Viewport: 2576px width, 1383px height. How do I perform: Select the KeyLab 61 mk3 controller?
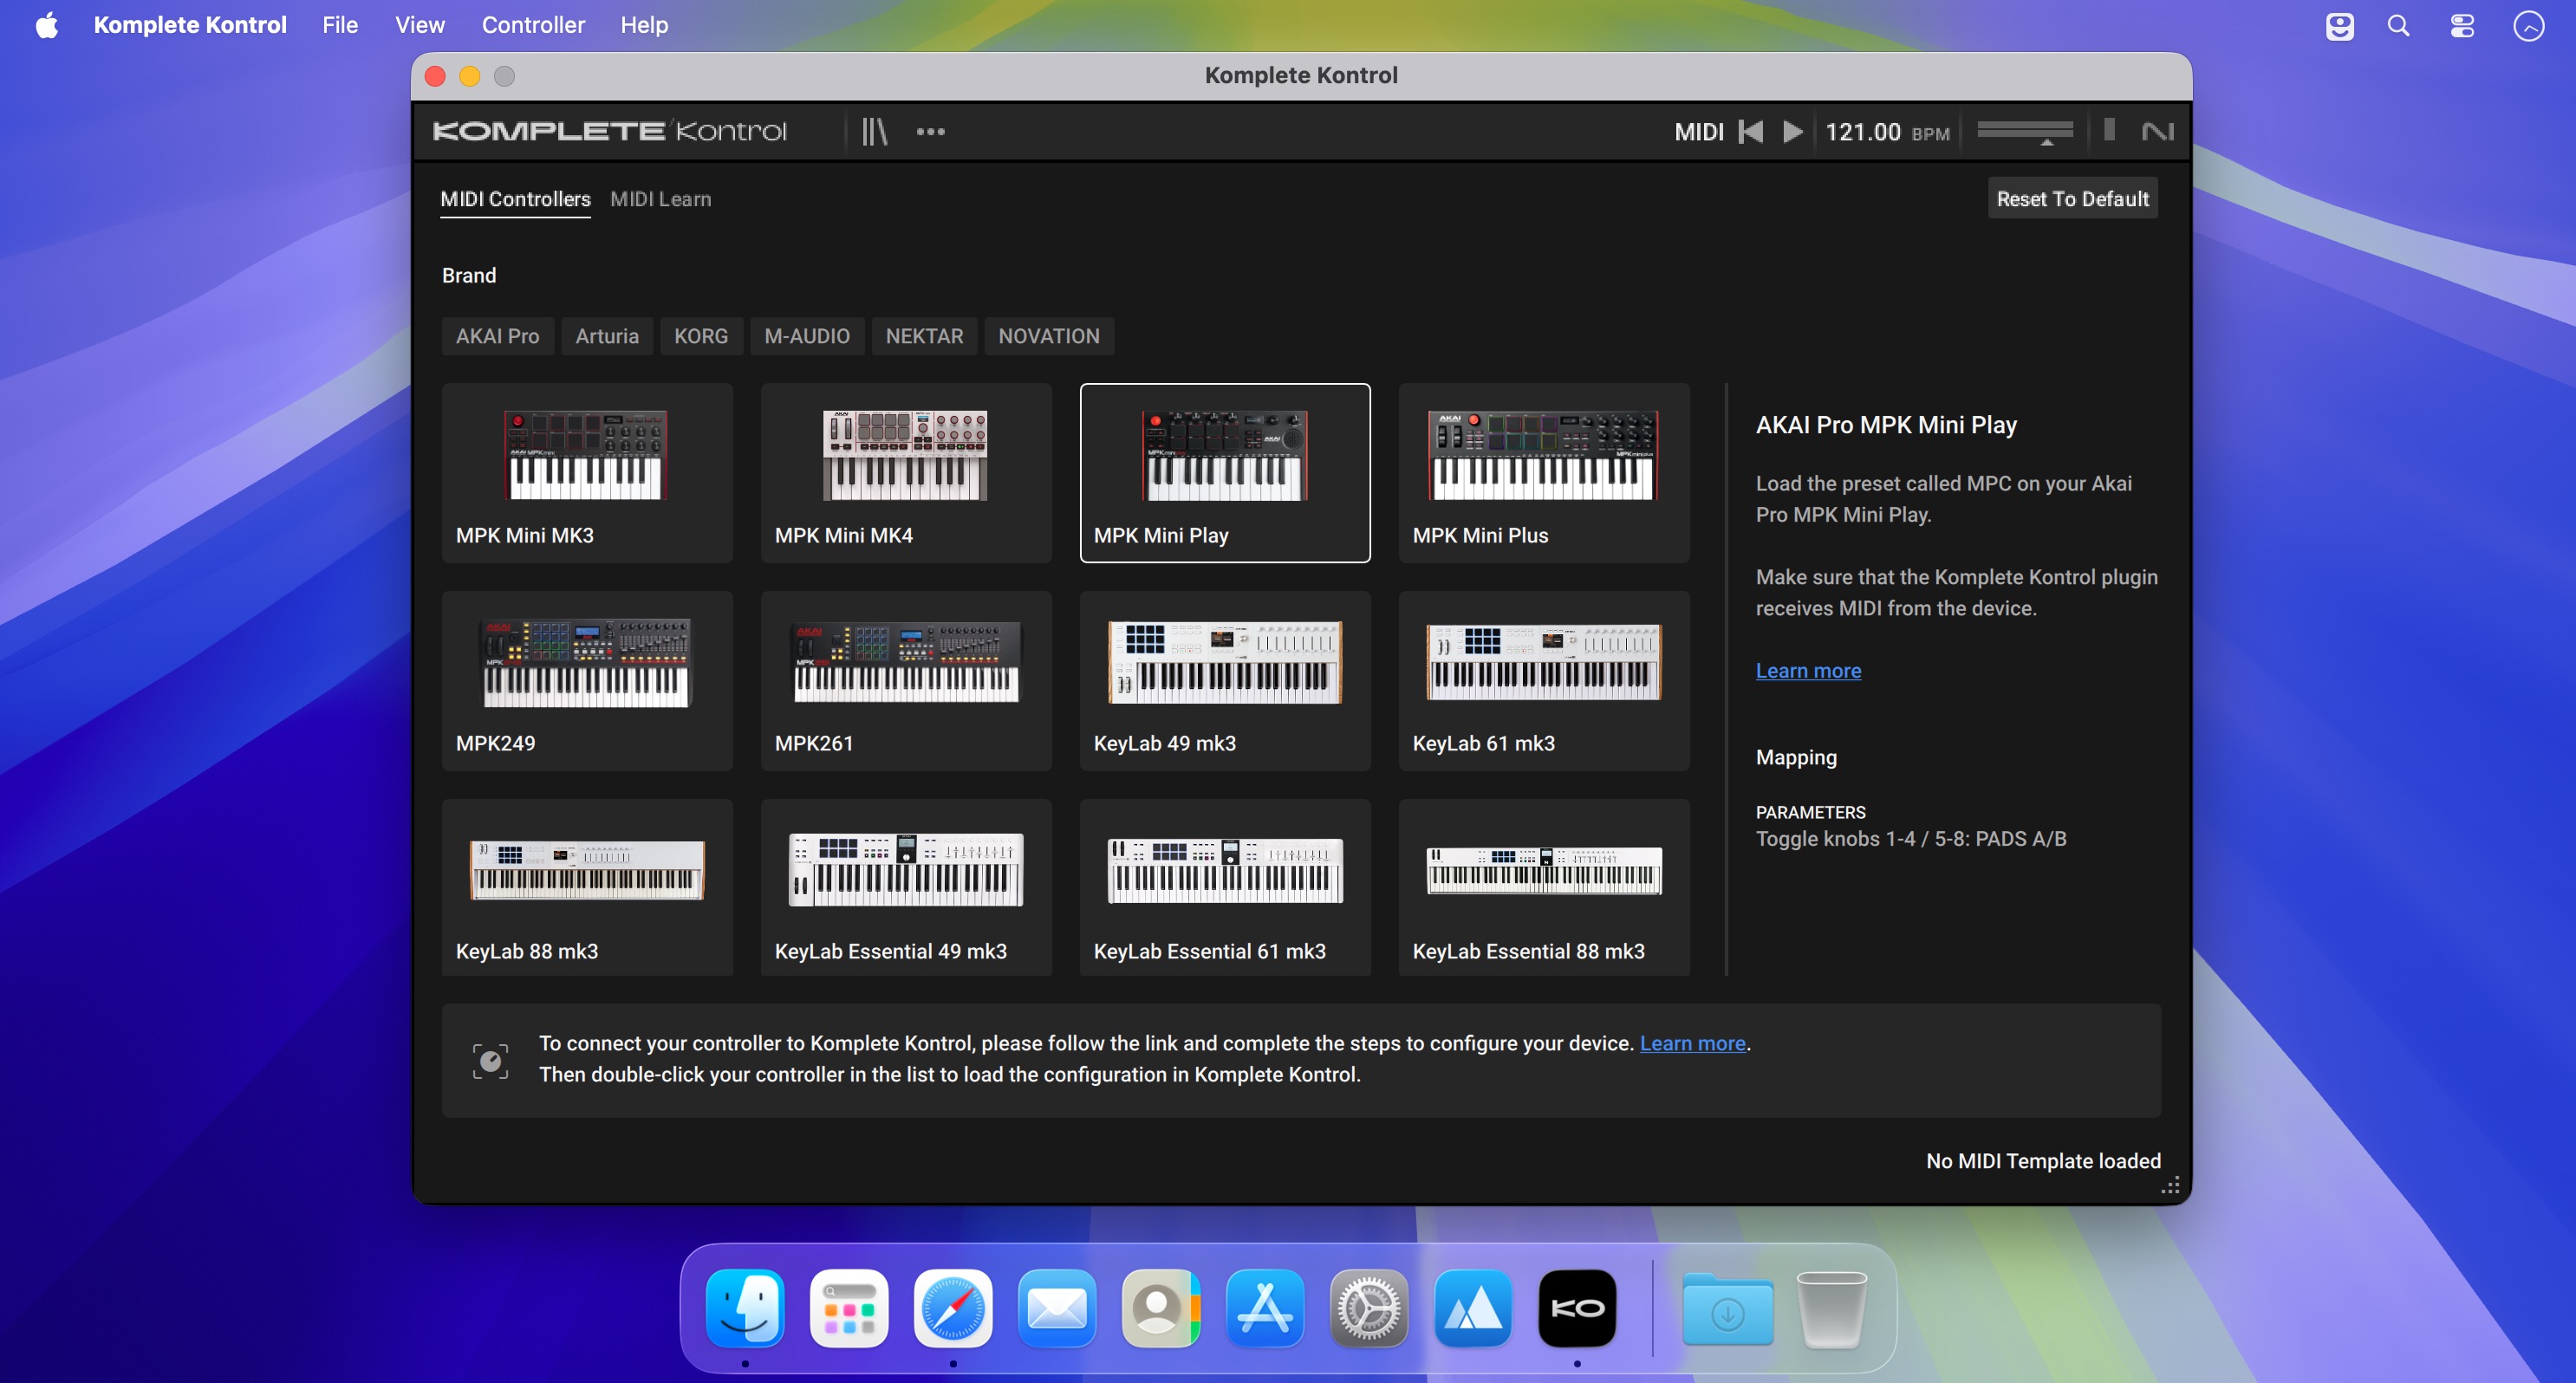pyautogui.click(x=1544, y=681)
